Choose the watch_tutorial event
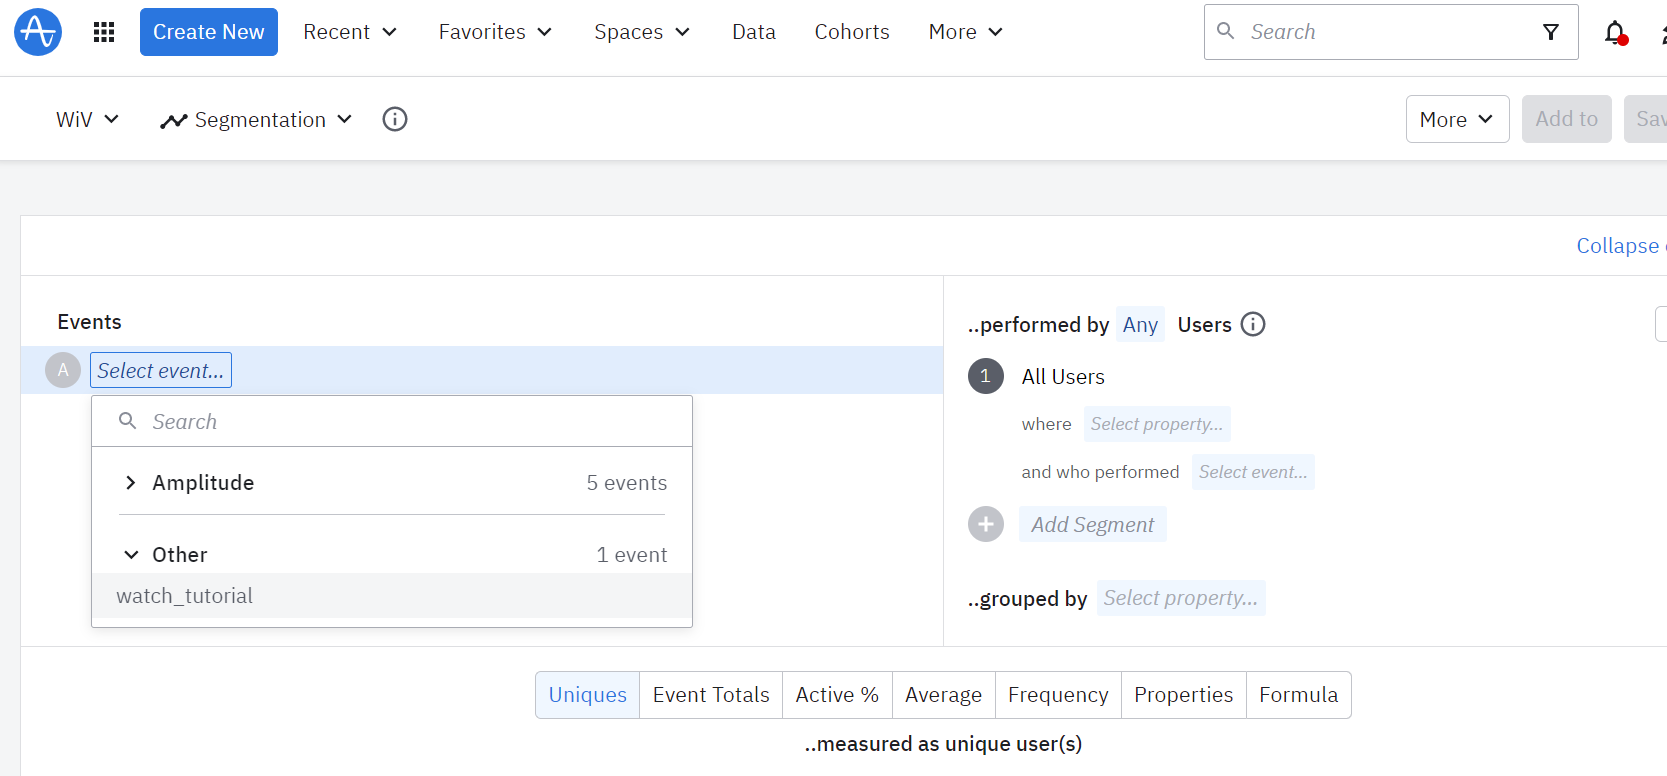Screen dimensions: 1667x776 click(x=185, y=596)
